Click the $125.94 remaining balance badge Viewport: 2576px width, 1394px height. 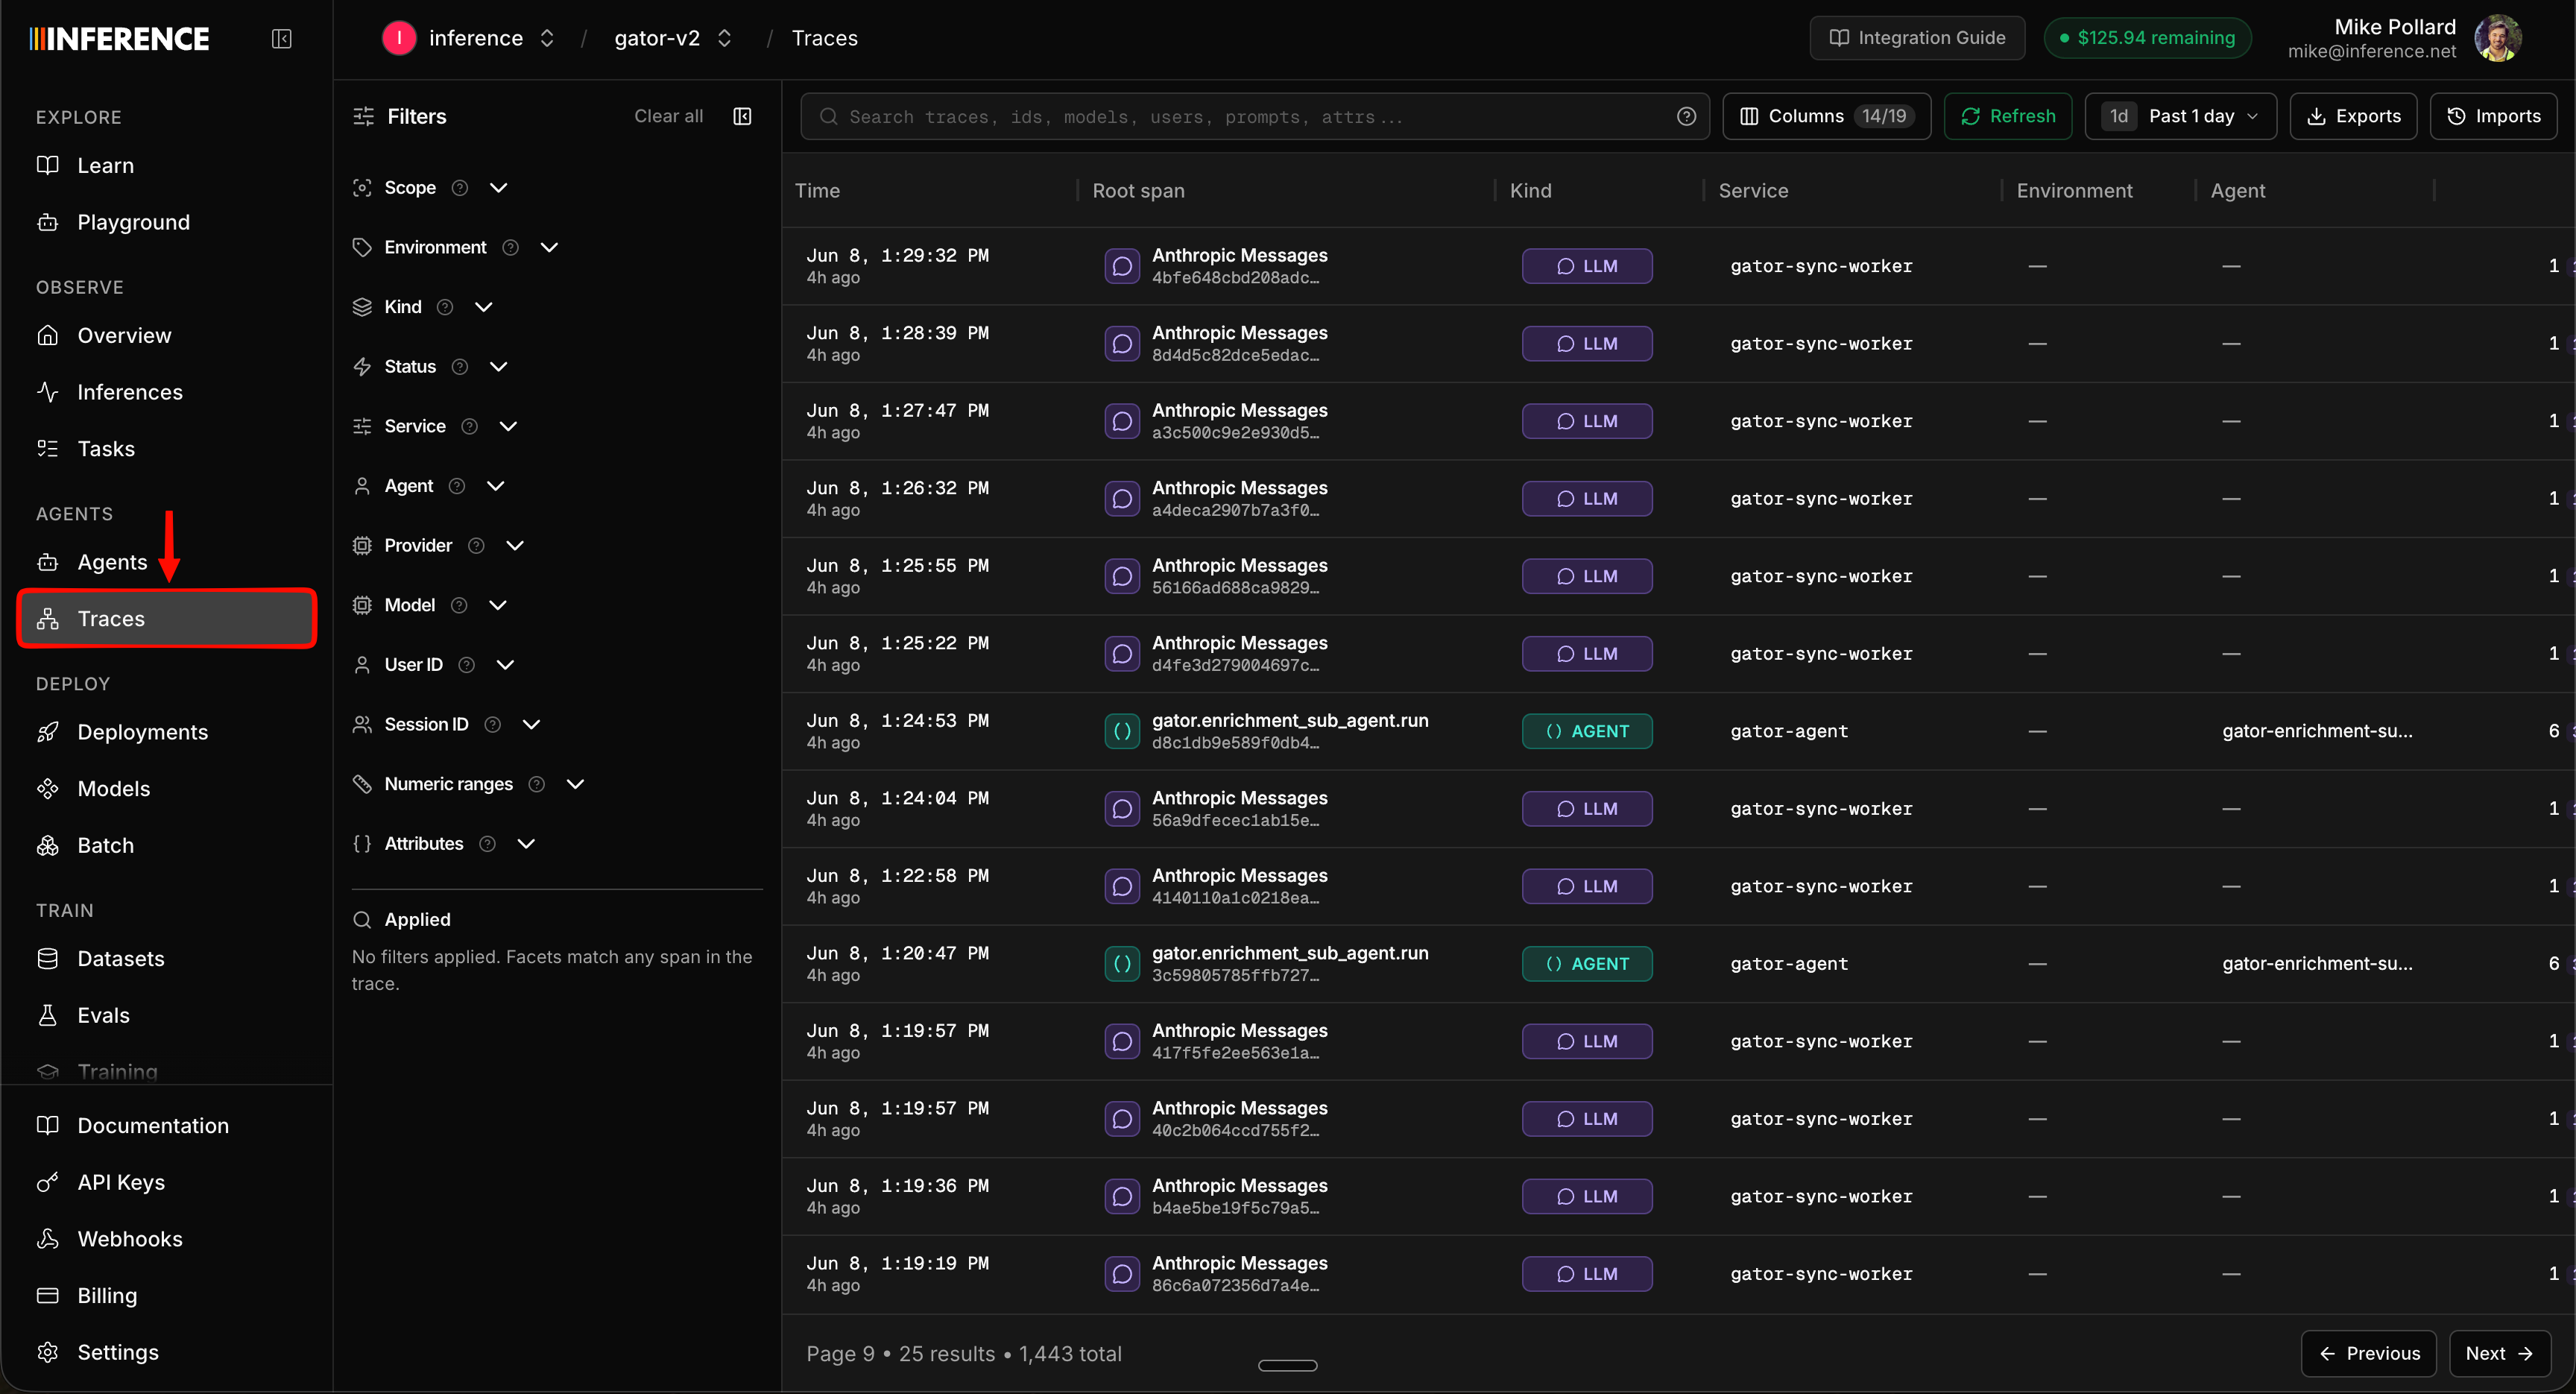click(x=2147, y=38)
